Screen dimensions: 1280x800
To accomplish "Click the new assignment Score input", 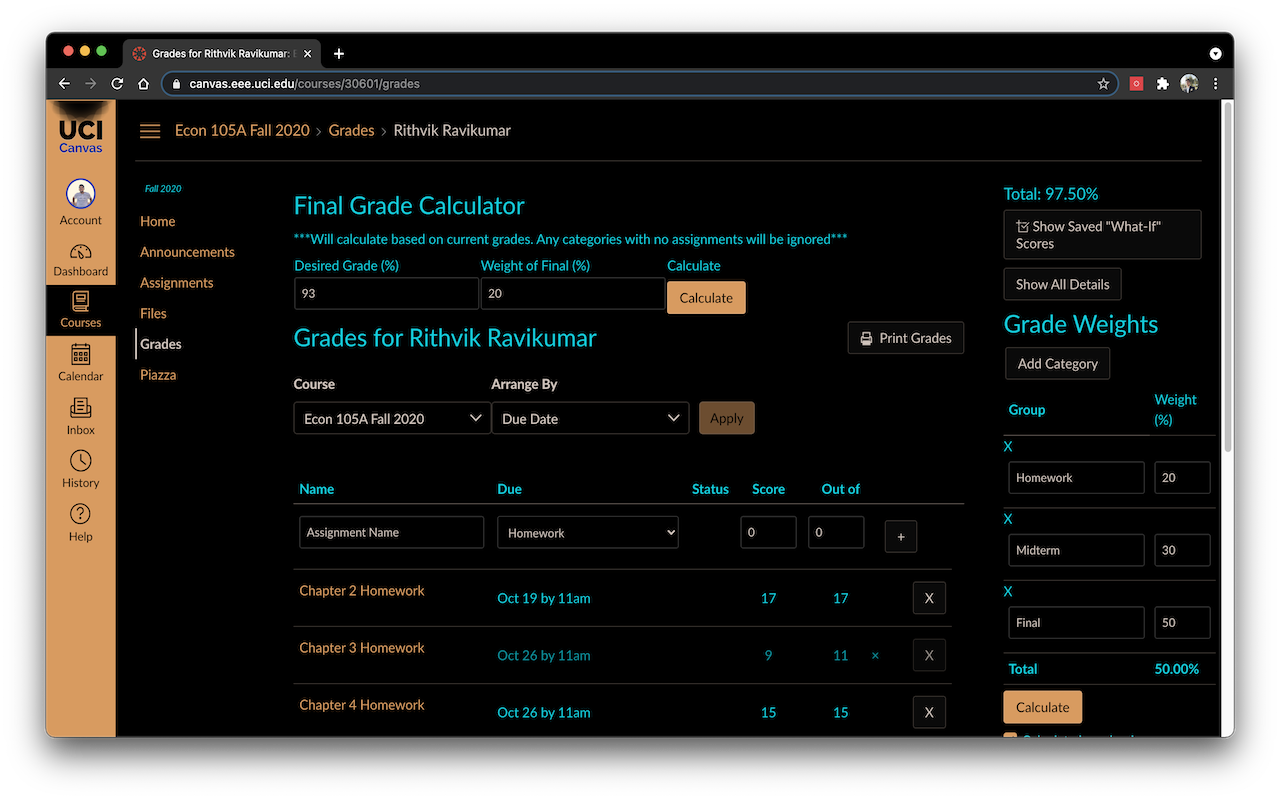I will (768, 532).
